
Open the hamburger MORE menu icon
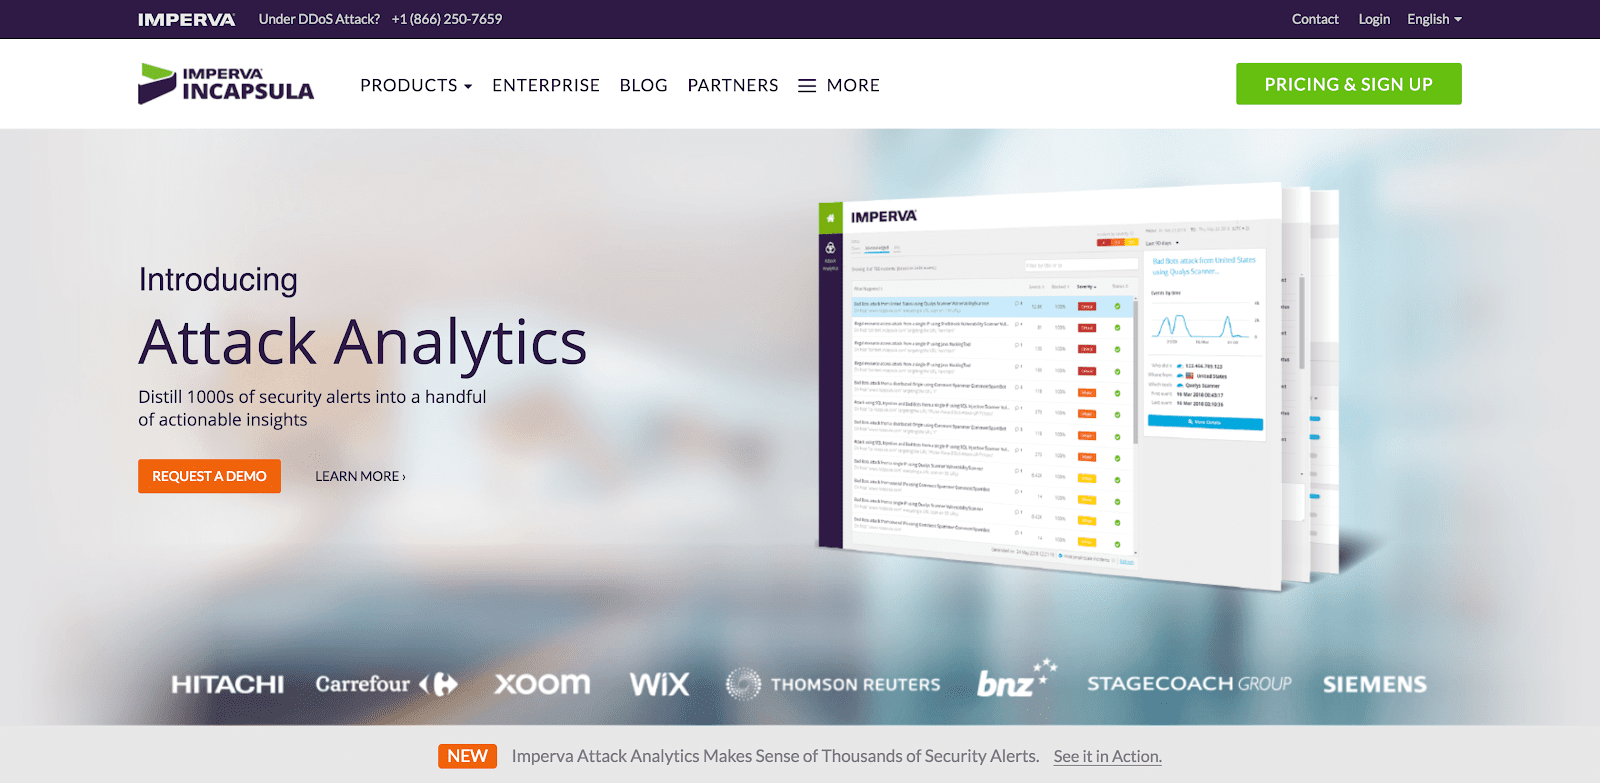coord(807,86)
